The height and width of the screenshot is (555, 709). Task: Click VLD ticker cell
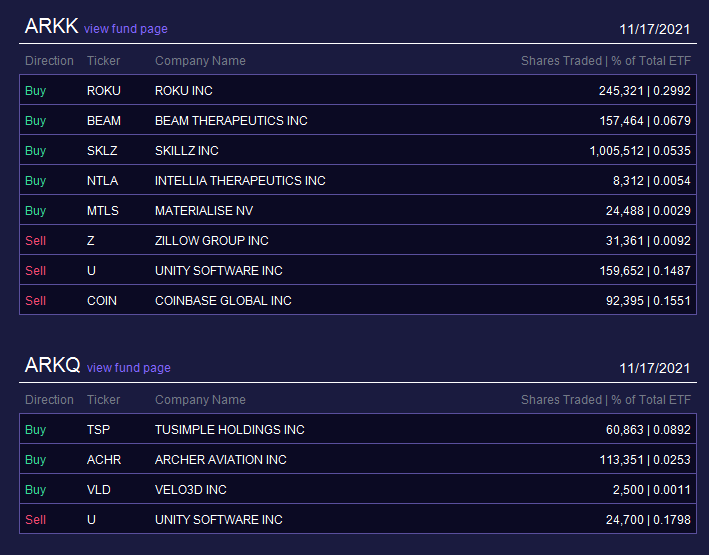(x=99, y=490)
